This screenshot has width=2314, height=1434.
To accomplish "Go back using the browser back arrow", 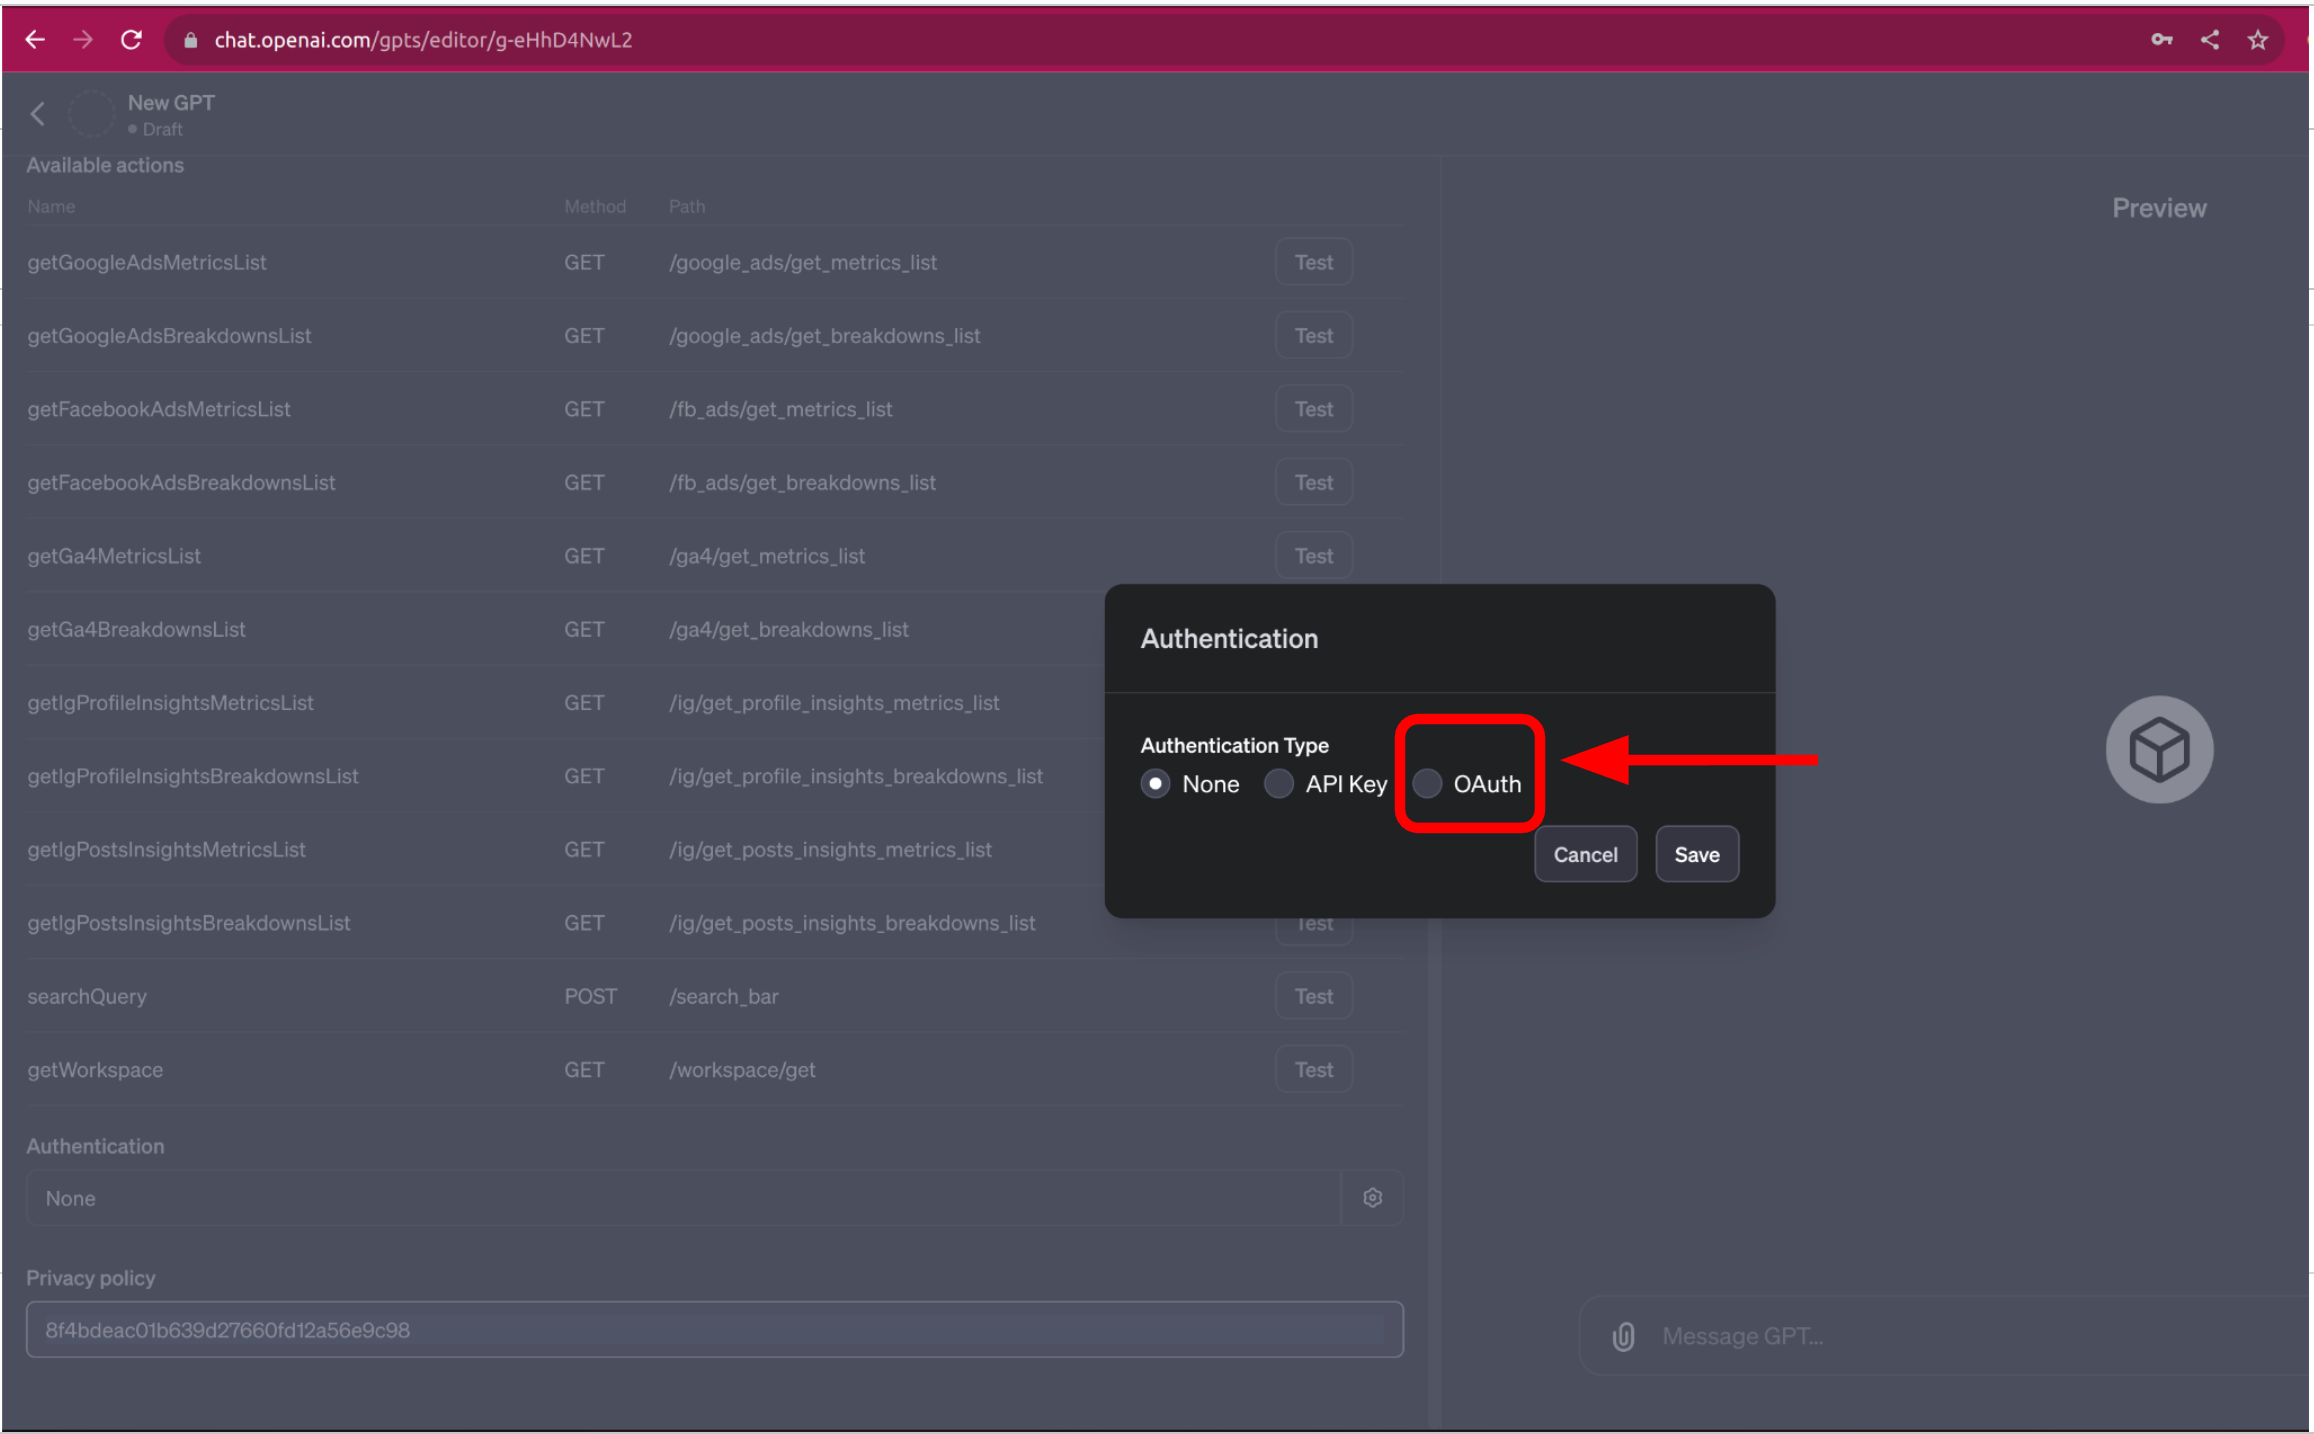I will [35, 39].
